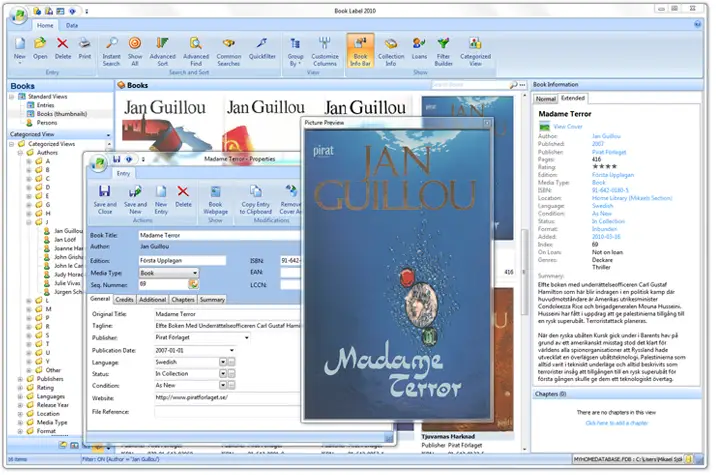Launch Instant Search
The width and height of the screenshot is (716, 475).
[x=111, y=52]
